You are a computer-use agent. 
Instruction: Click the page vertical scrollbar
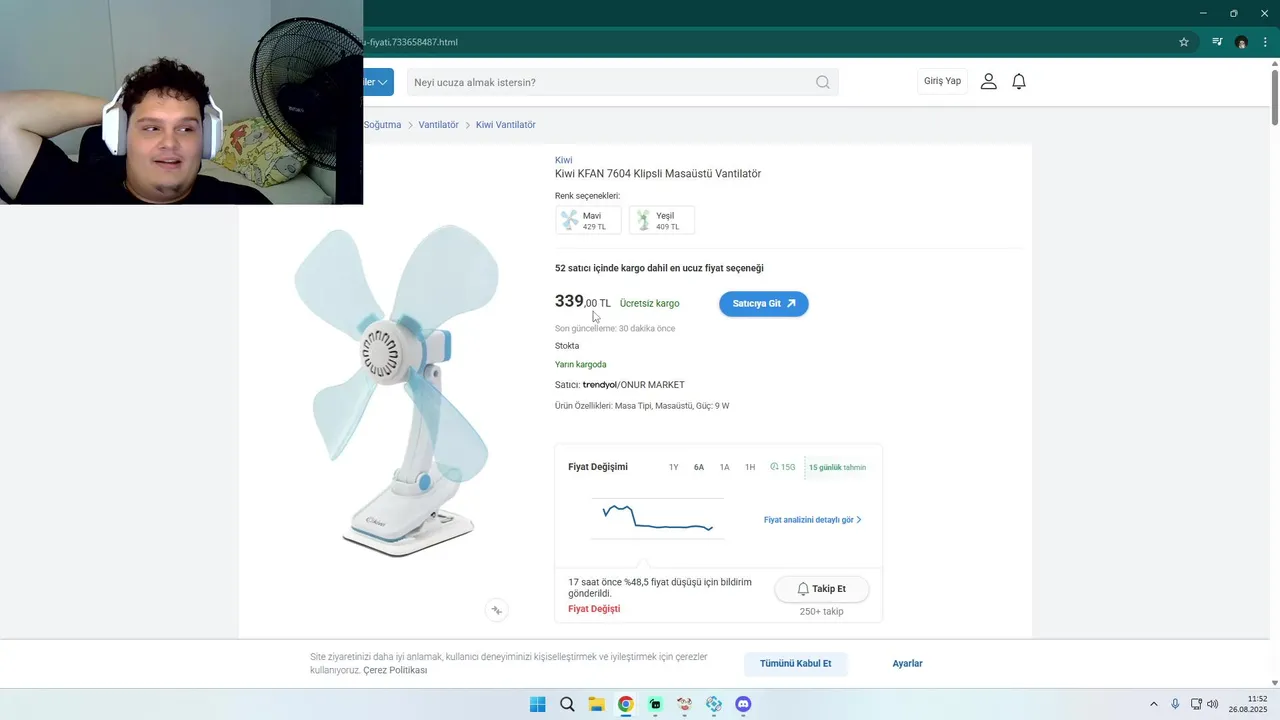click(1274, 100)
